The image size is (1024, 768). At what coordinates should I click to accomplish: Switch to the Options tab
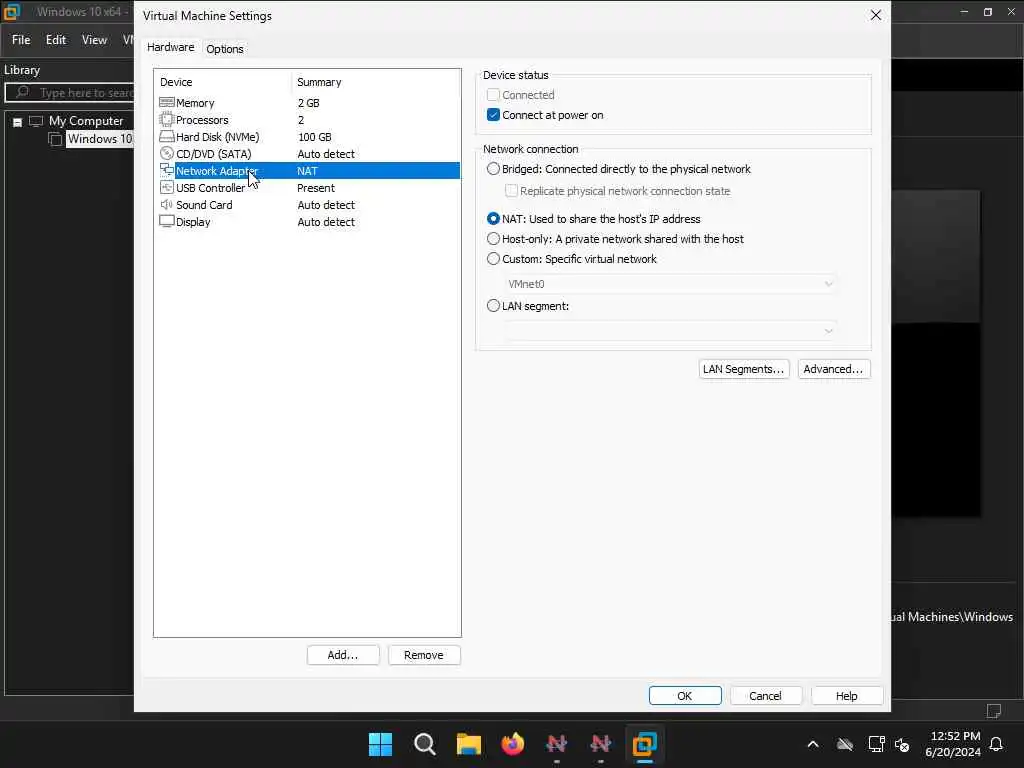point(225,49)
